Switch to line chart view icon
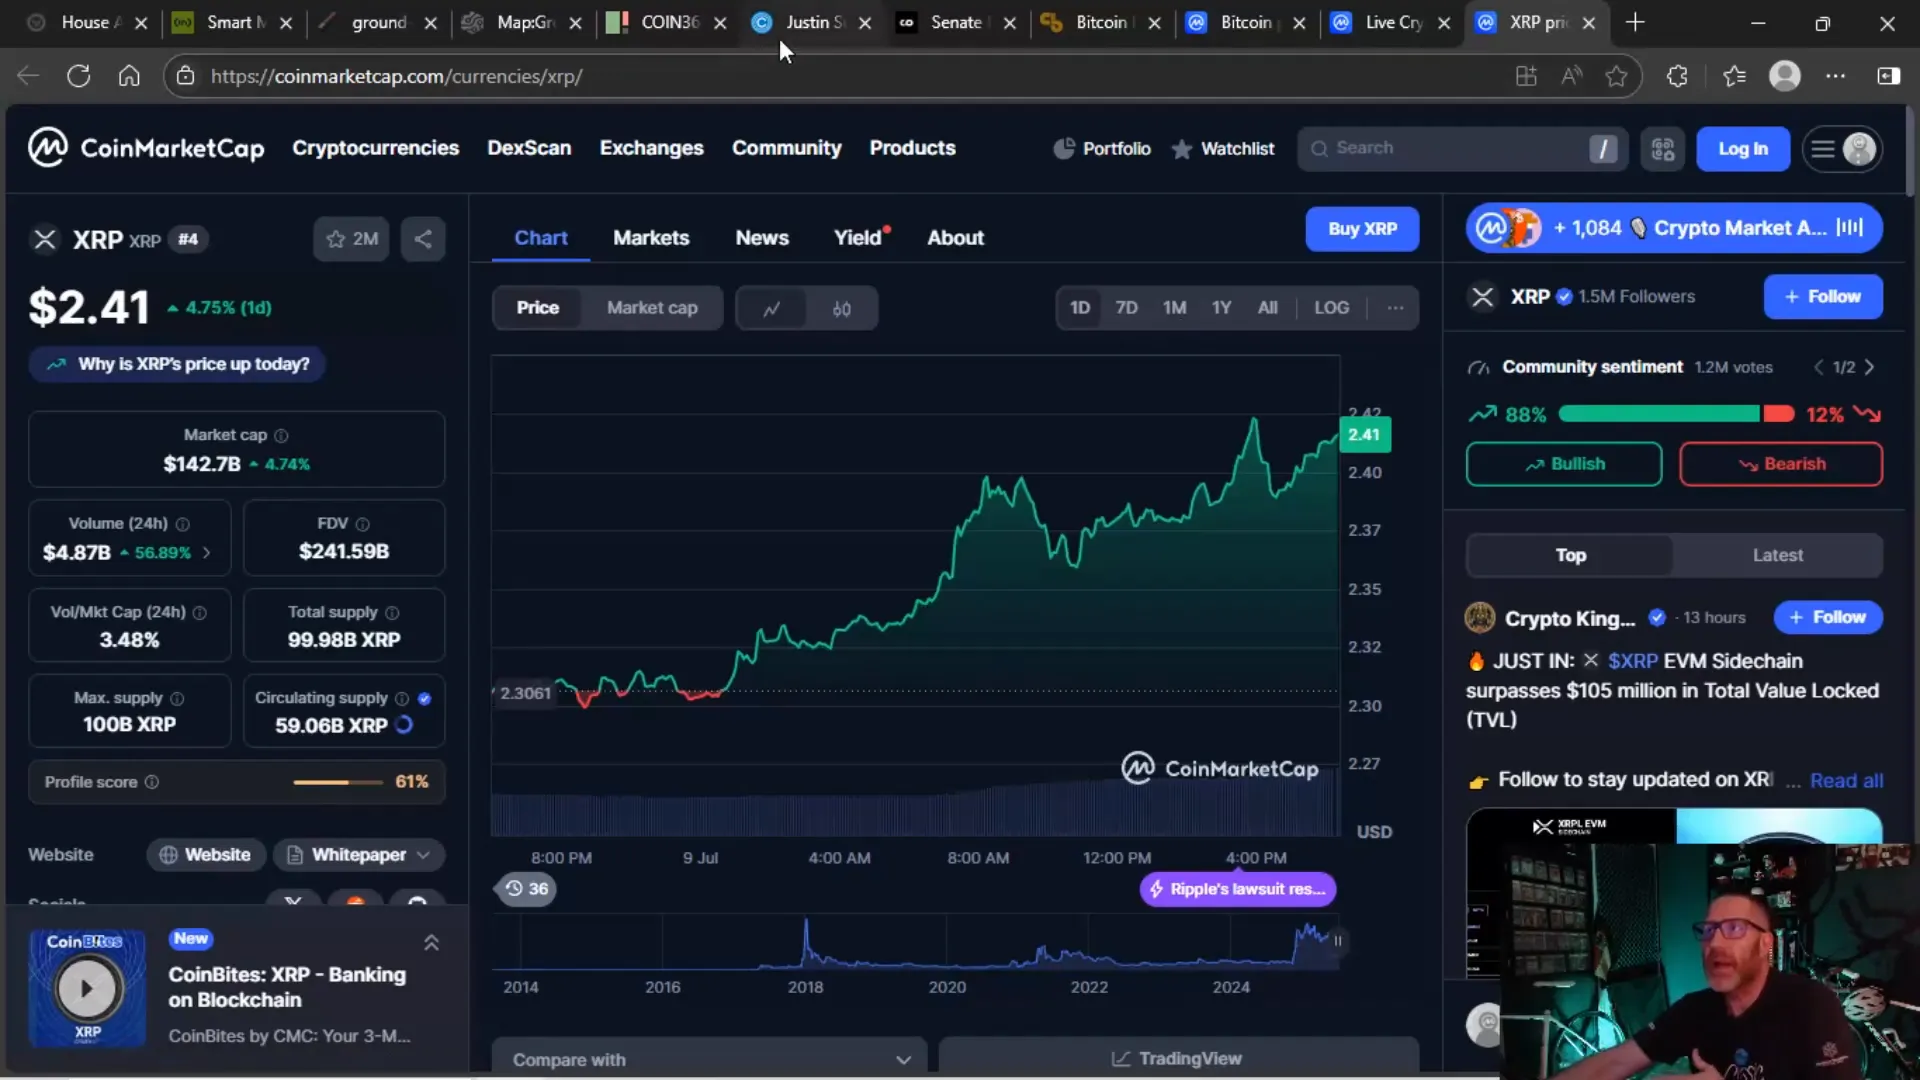Image resolution: width=1920 pixels, height=1080 pixels. click(771, 308)
